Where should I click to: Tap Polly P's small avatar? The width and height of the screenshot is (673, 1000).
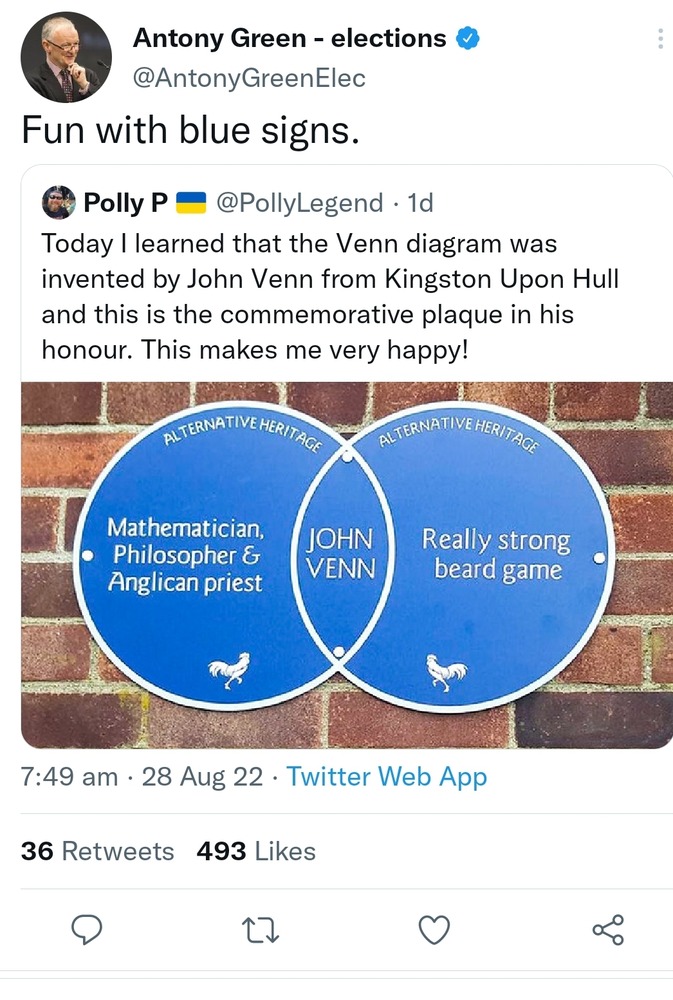click(x=58, y=203)
